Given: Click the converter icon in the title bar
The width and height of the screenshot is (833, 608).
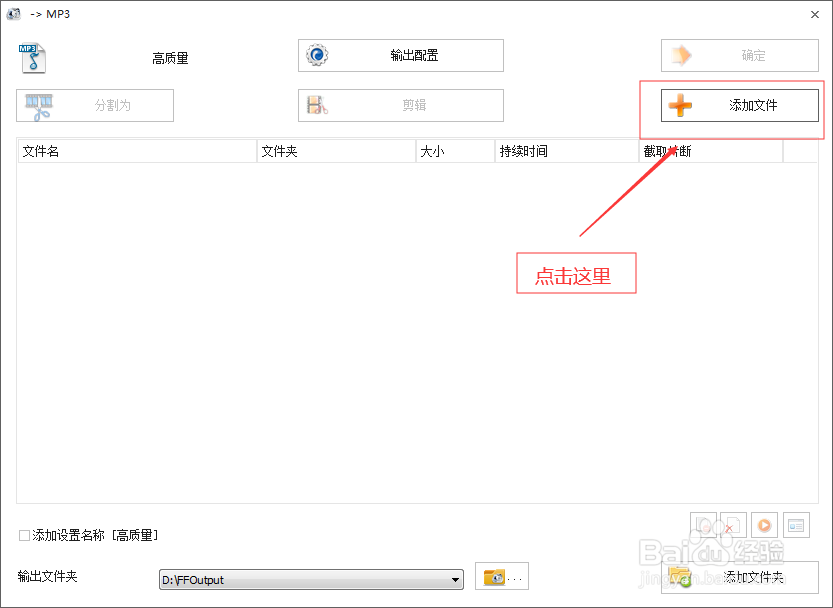Looking at the screenshot, I should click(13, 14).
